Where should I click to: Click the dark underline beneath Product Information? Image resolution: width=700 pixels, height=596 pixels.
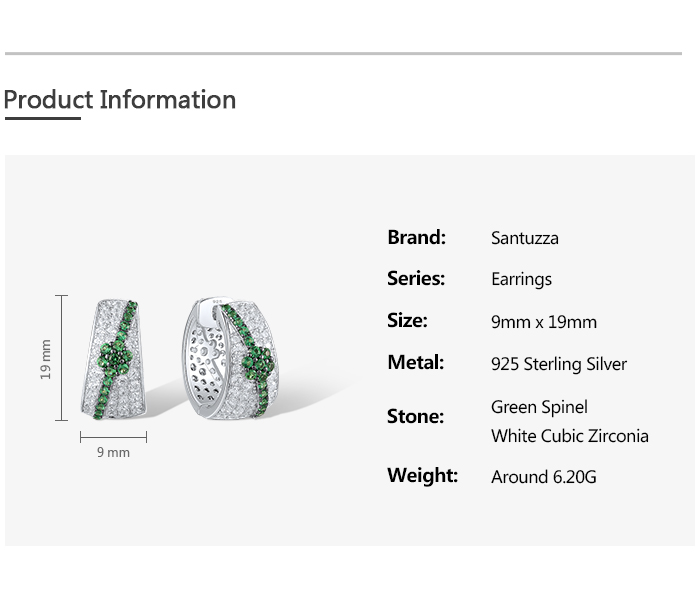pyautogui.click(x=42, y=119)
